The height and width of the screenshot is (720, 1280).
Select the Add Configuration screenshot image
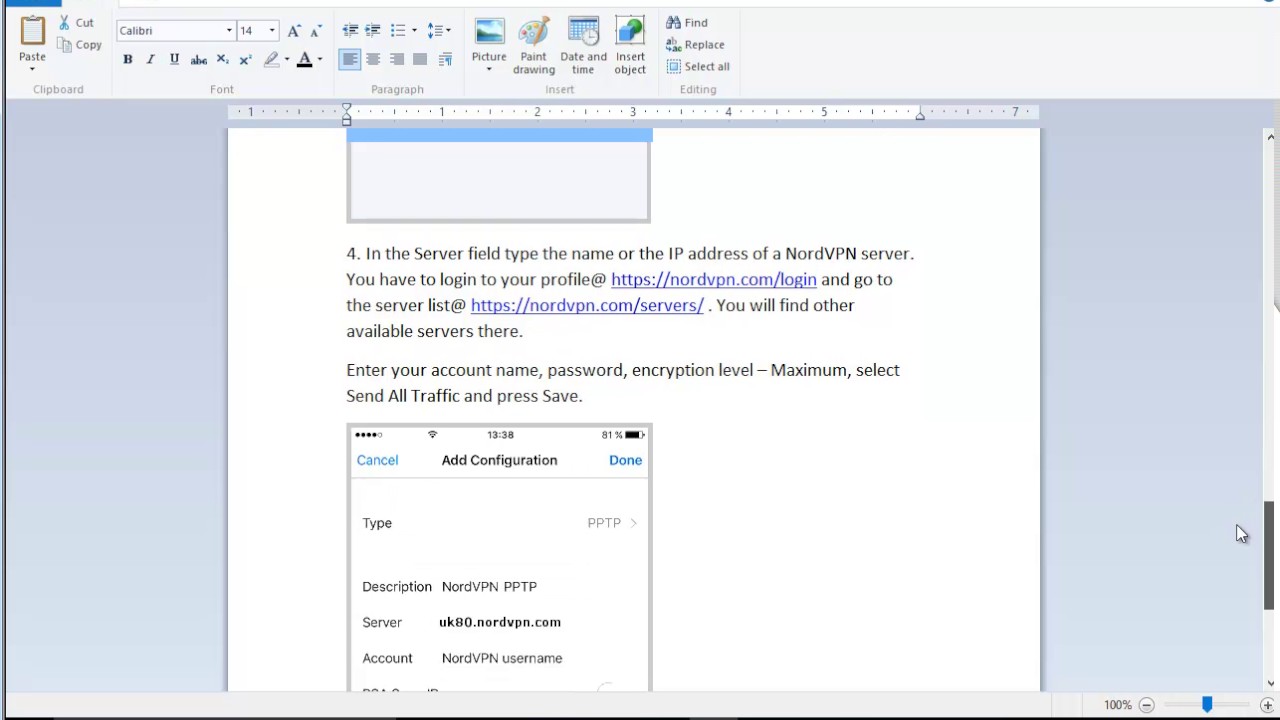[x=499, y=557]
